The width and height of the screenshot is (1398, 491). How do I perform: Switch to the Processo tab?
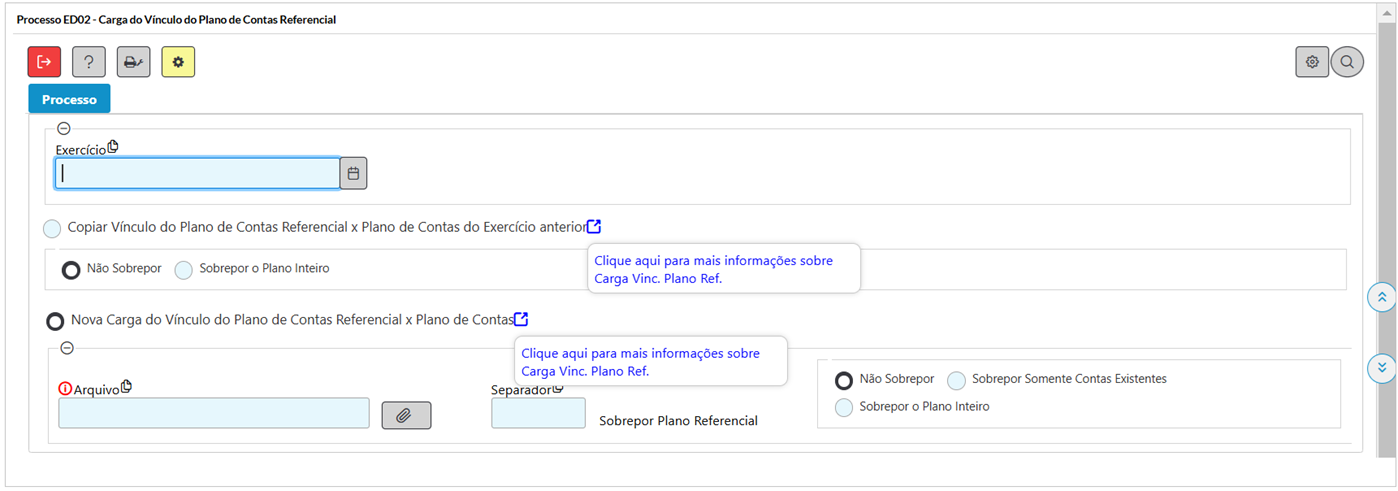click(69, 99)
